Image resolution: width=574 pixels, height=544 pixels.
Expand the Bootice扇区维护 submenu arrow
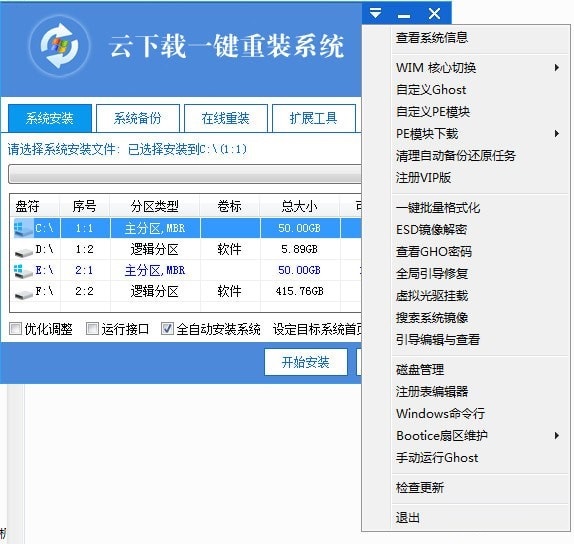pyautogui.click(x=556, y=435)
